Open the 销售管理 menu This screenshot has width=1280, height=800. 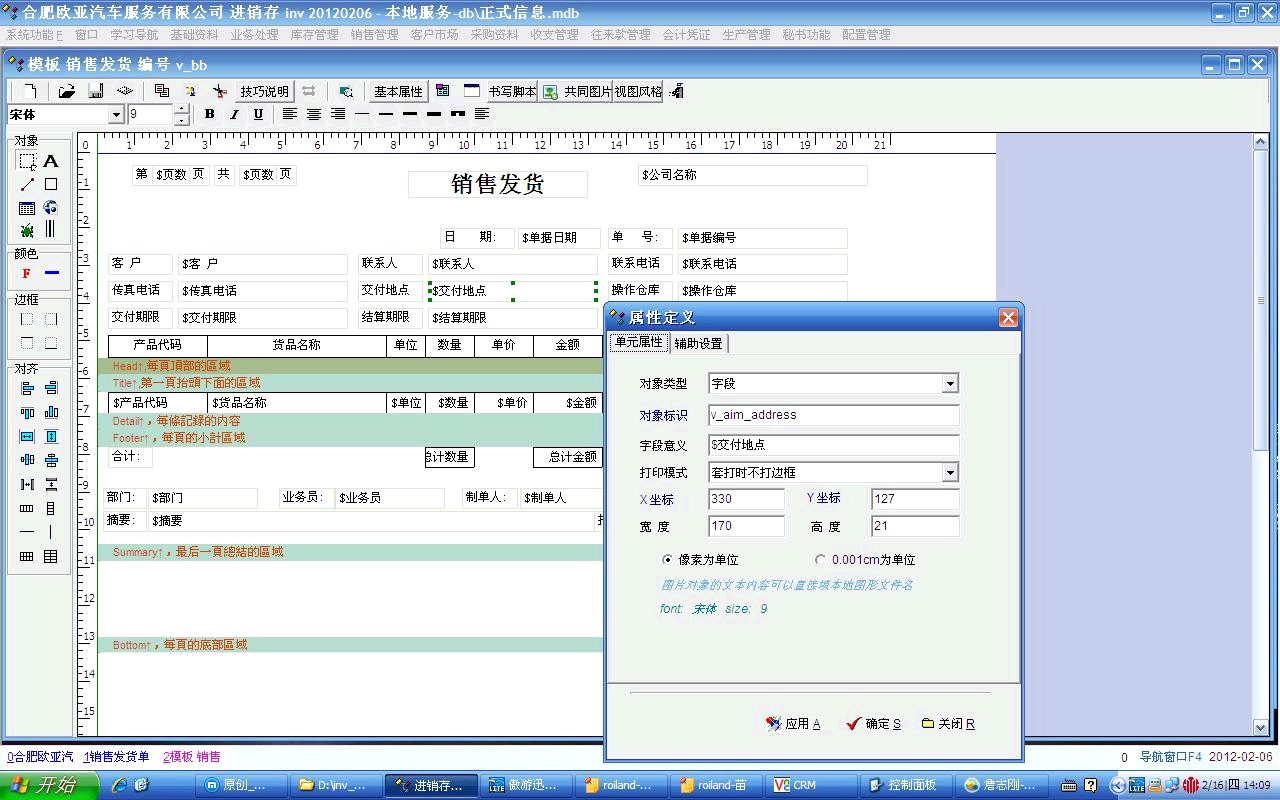click(374, 34)
